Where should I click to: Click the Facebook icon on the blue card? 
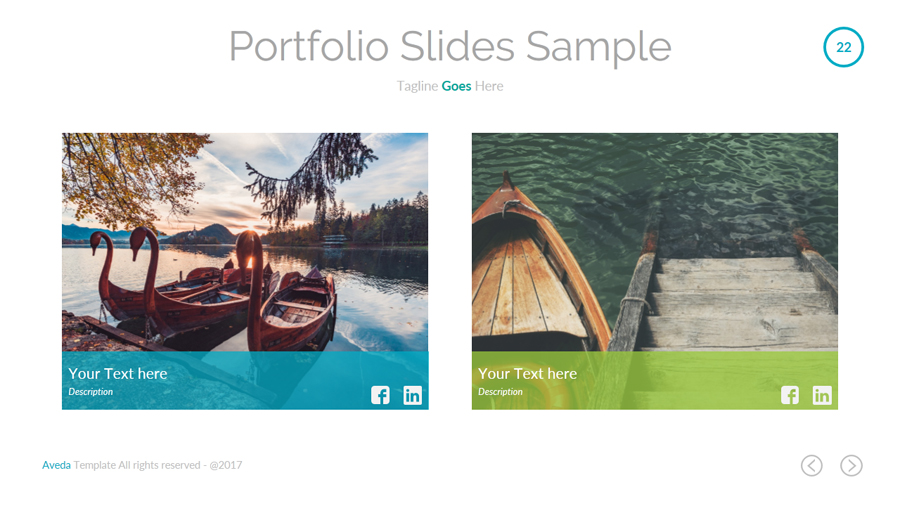(380, 395)
